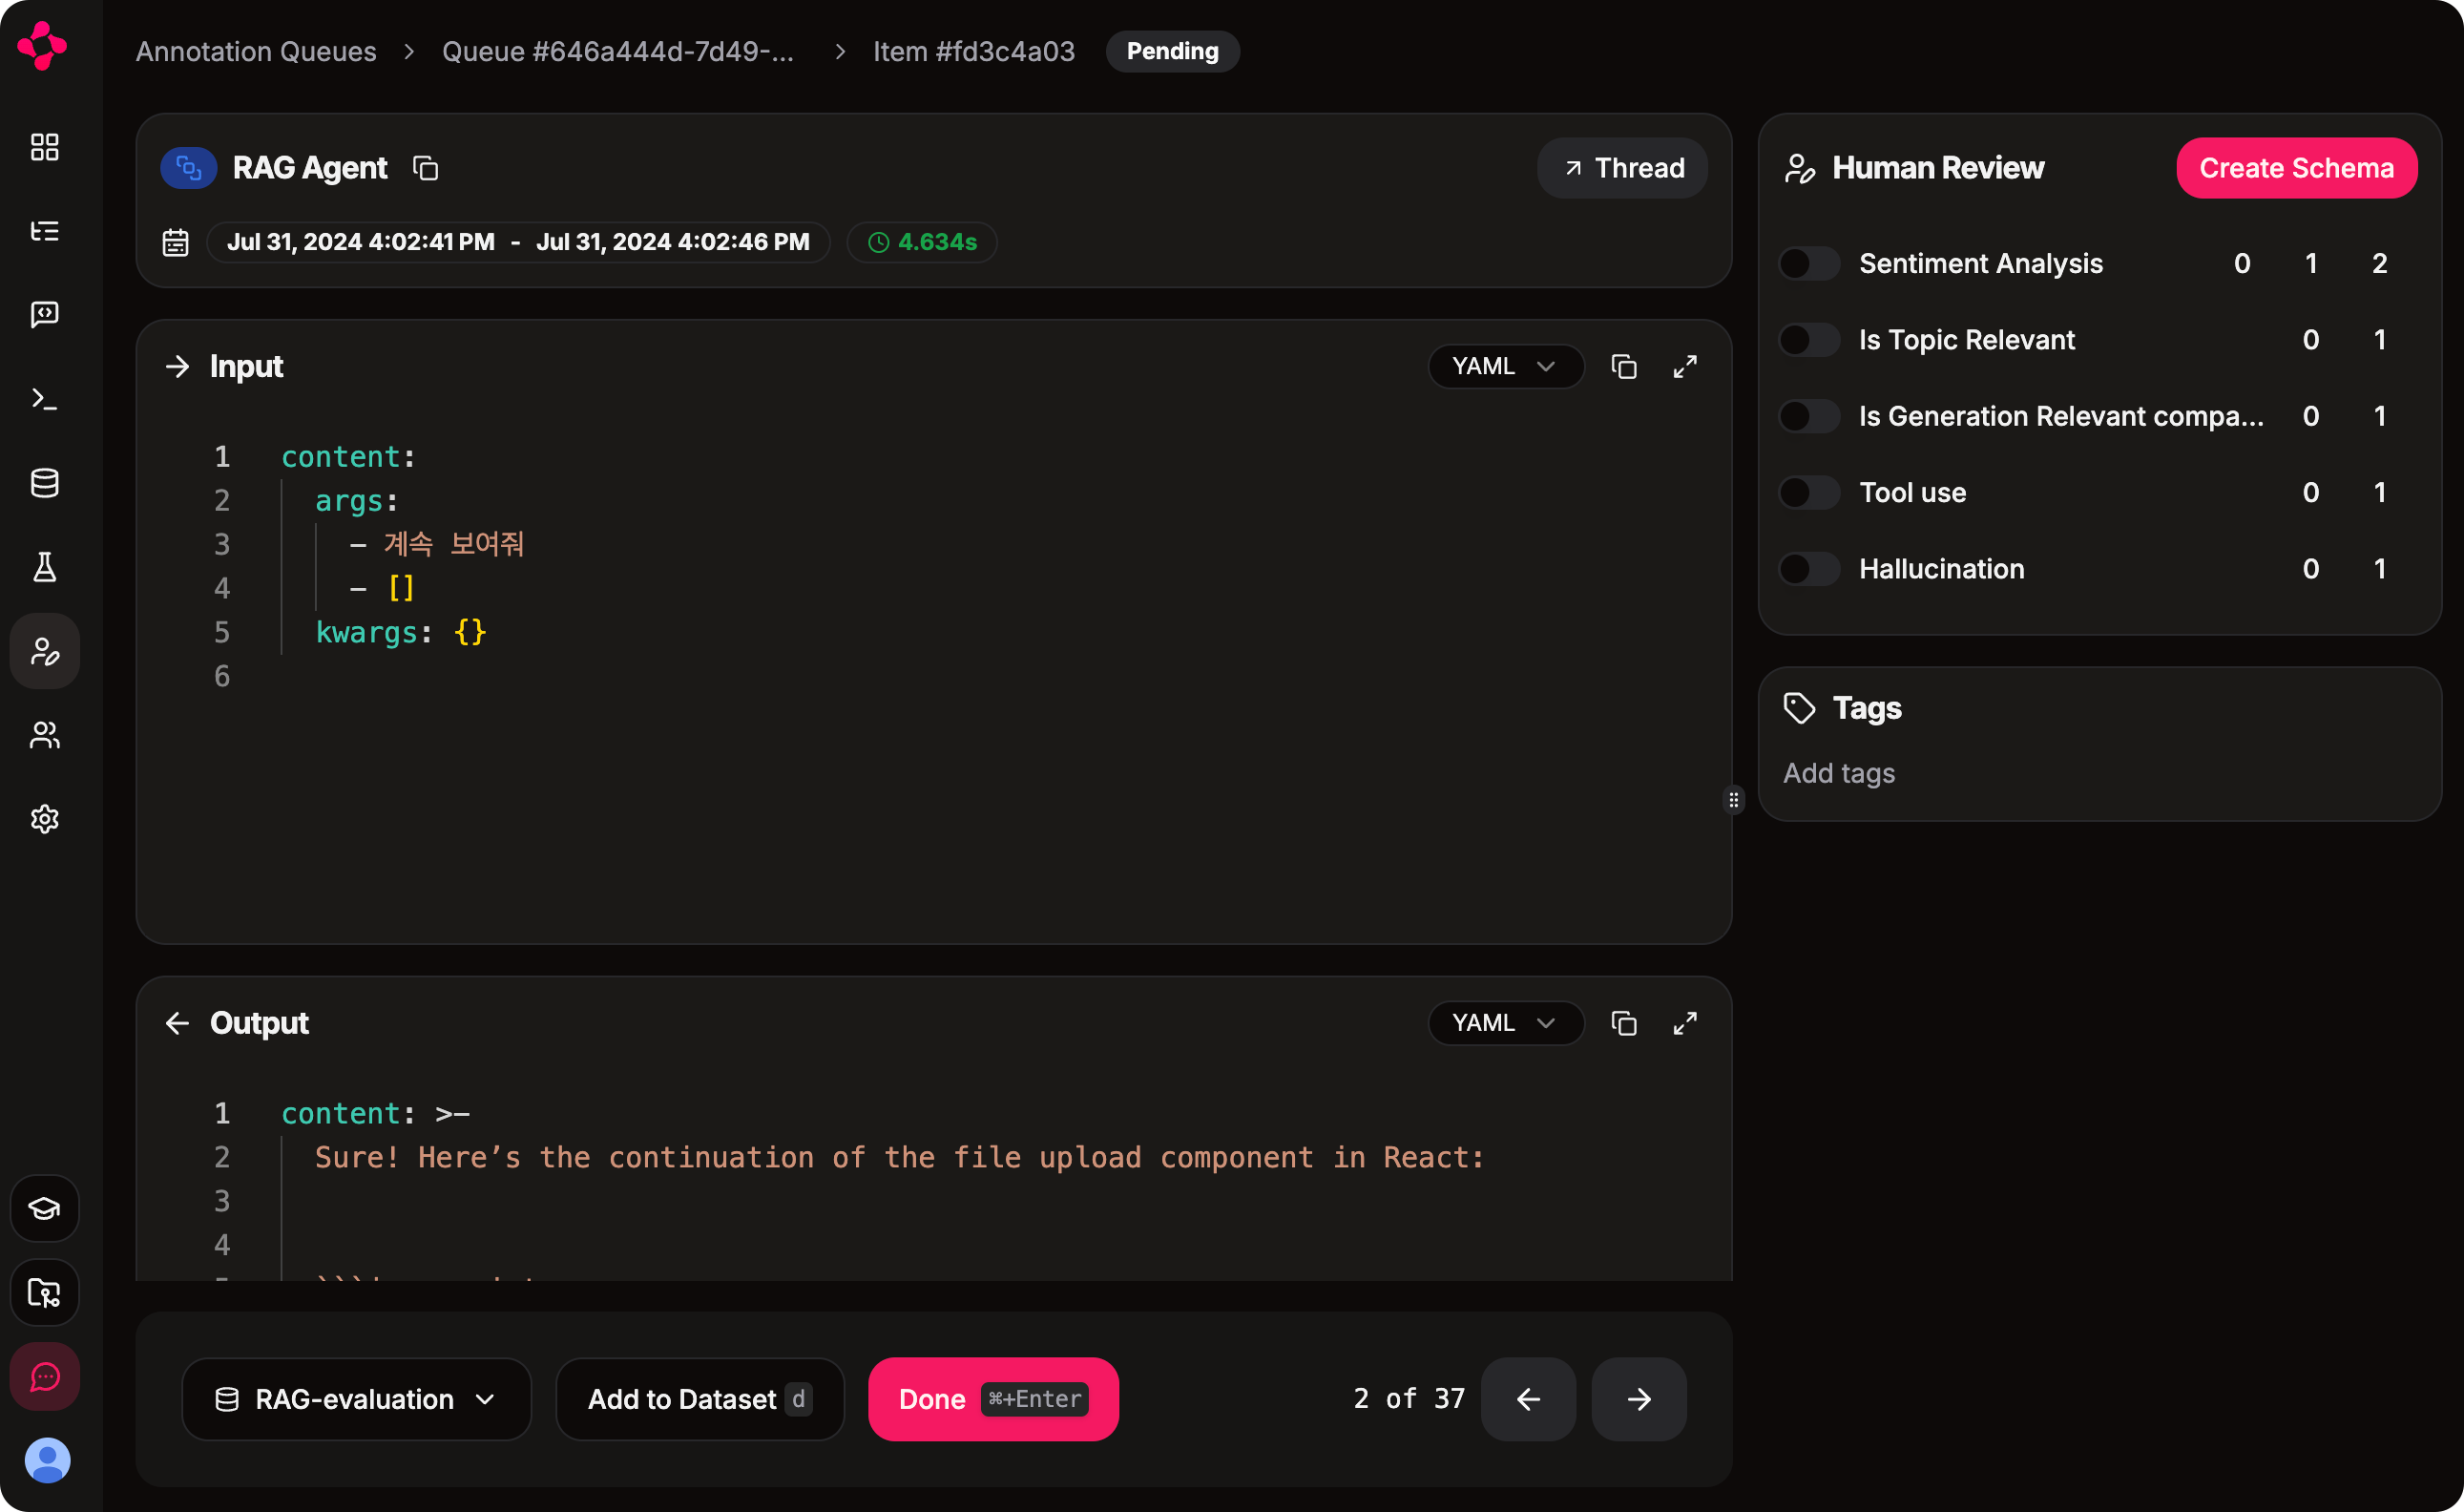
Task: Open the Dashboards panel from the sidebar
Action: point(44,147)
